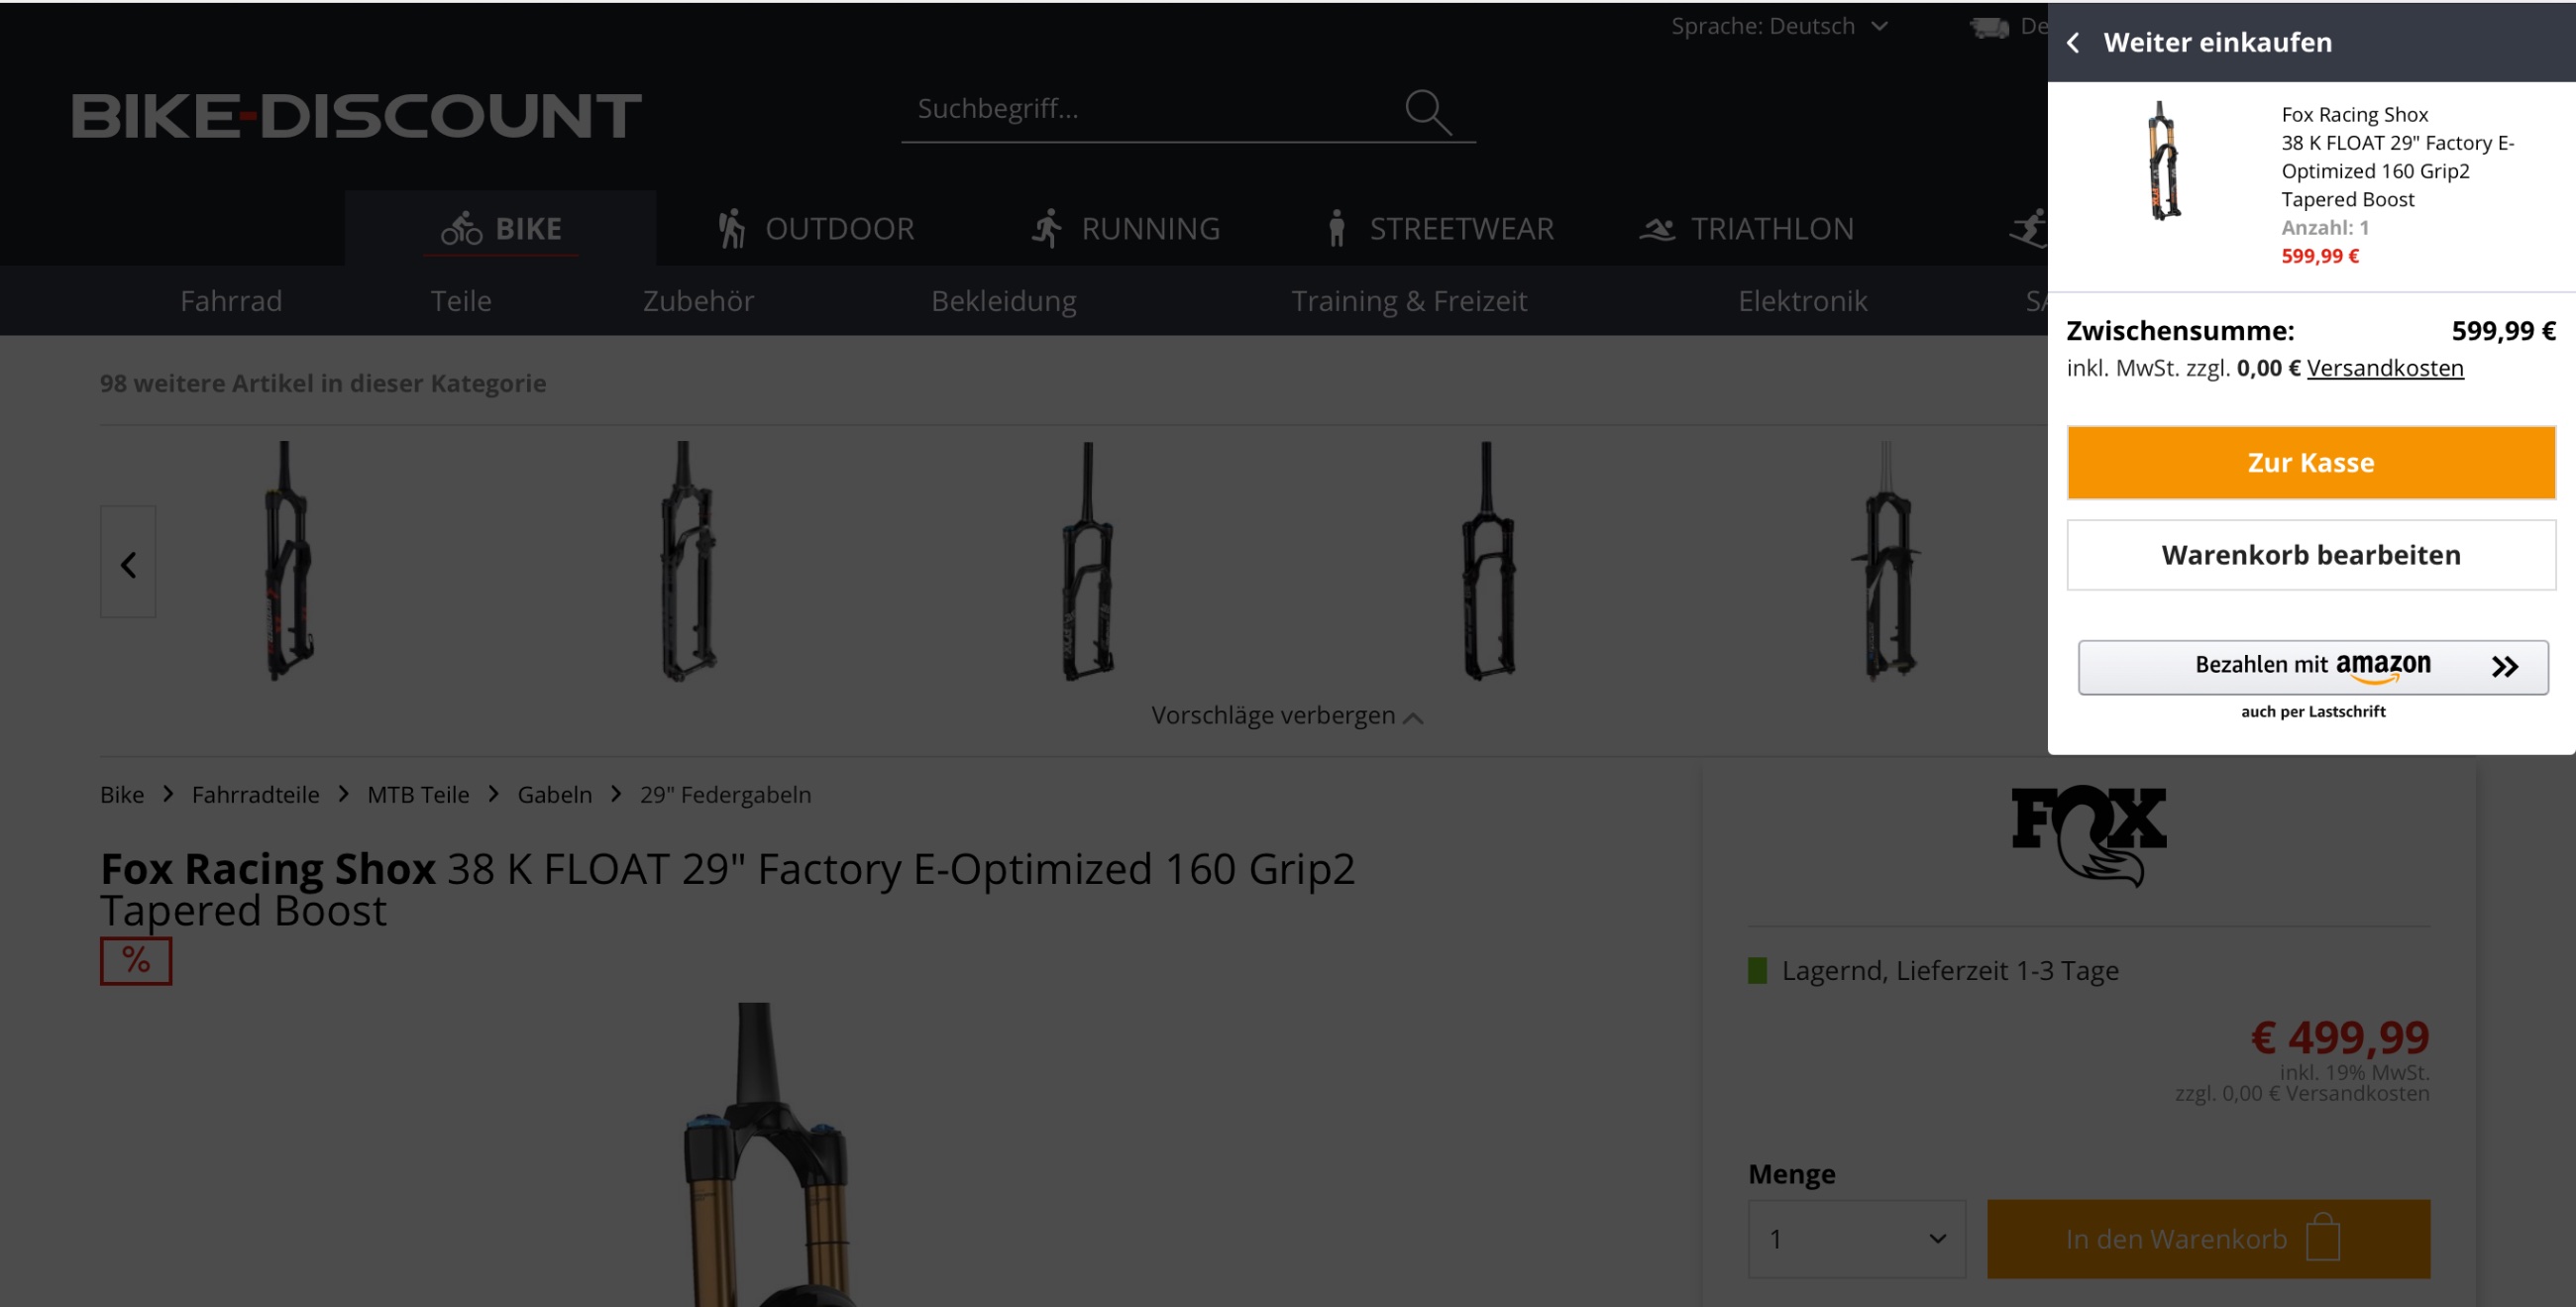Click the Bike cyclist icon
This screenshot has width=2576, height=1307.
coord(462,229)
